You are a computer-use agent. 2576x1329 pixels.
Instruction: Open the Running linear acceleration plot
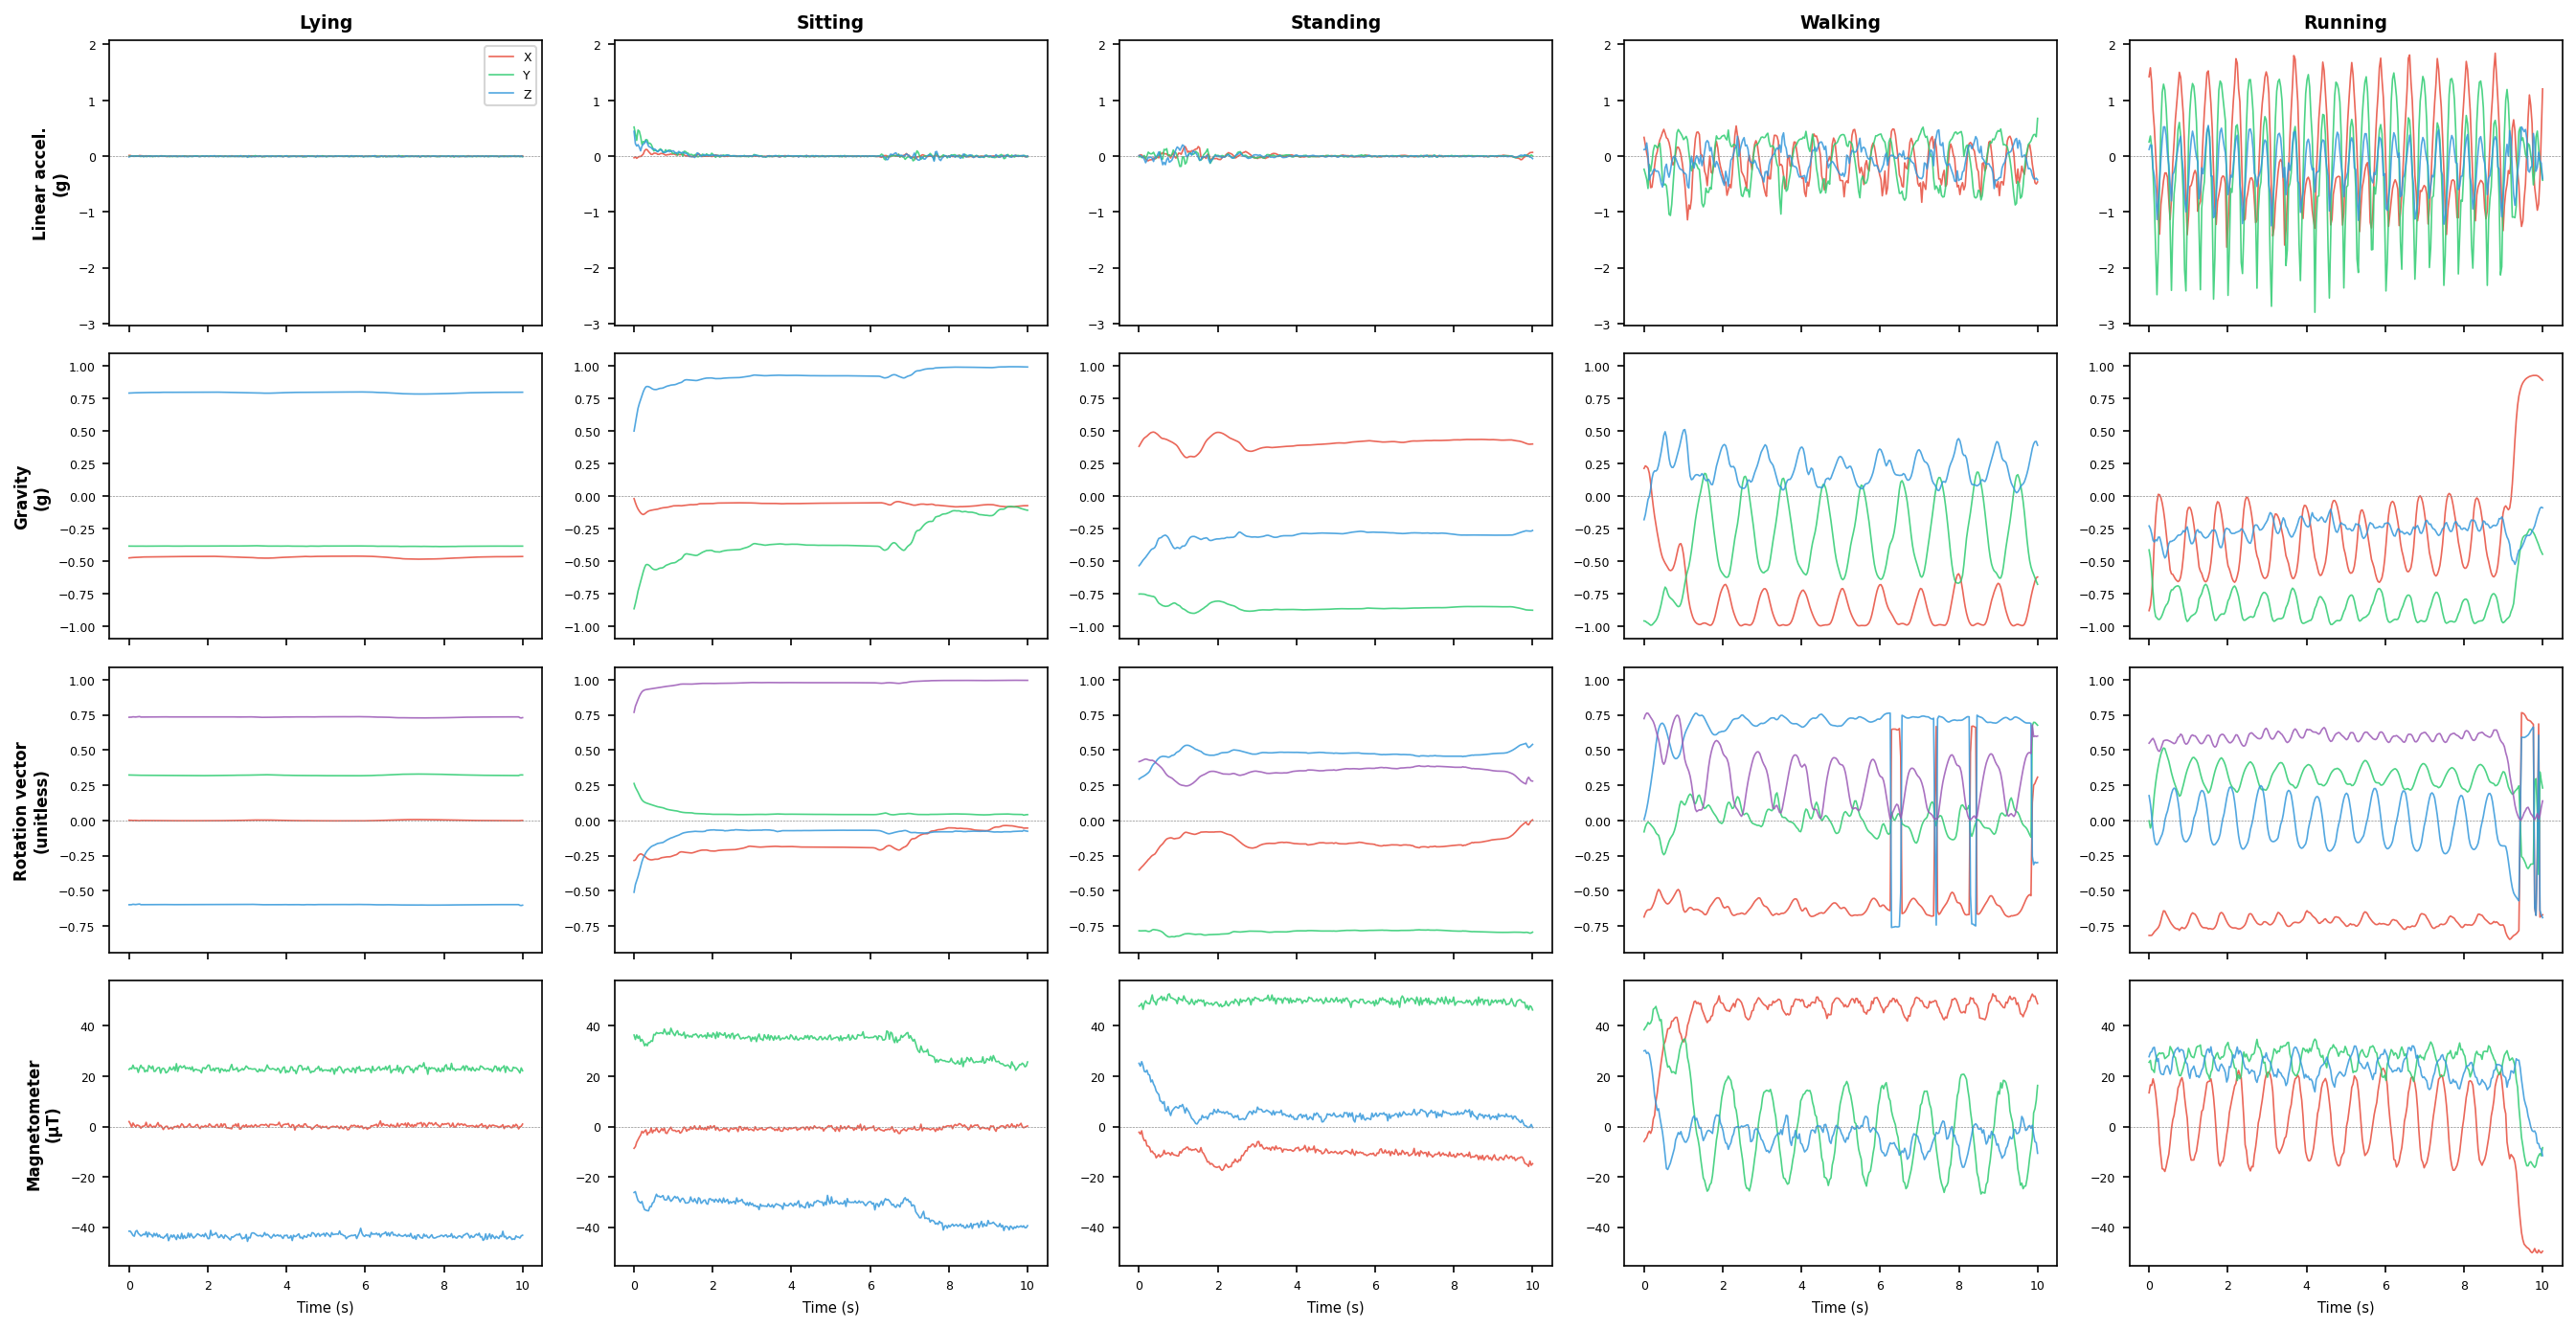point(2346,183)
